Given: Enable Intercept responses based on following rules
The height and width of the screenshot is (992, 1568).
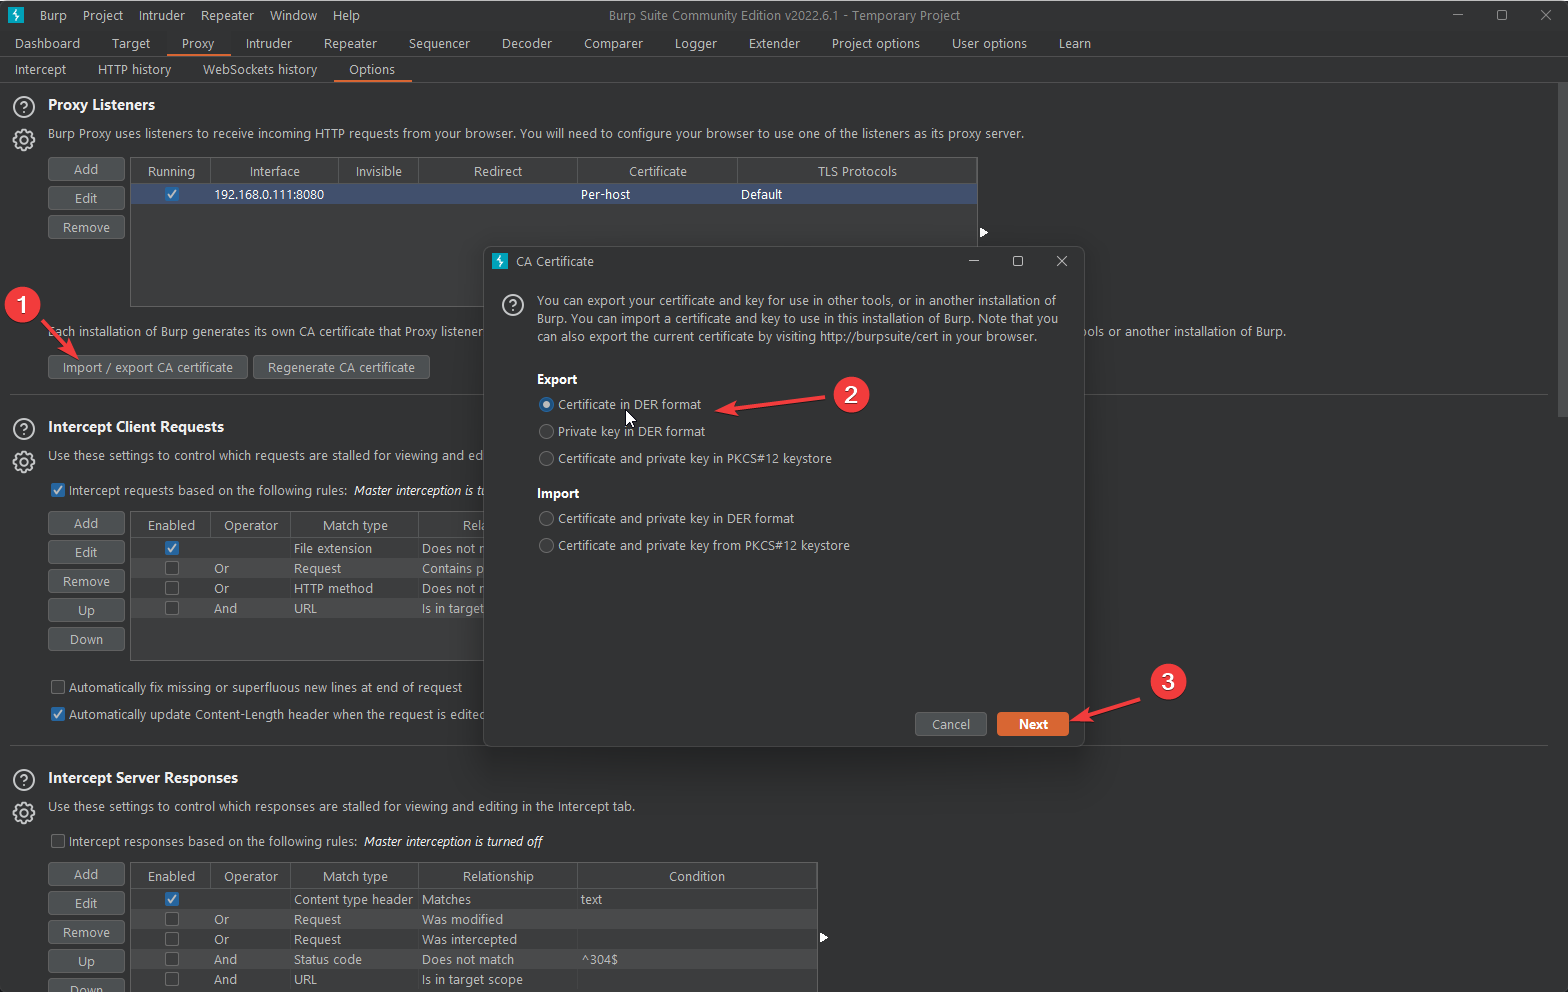Looking at the screenshot, I should (58, 841).
